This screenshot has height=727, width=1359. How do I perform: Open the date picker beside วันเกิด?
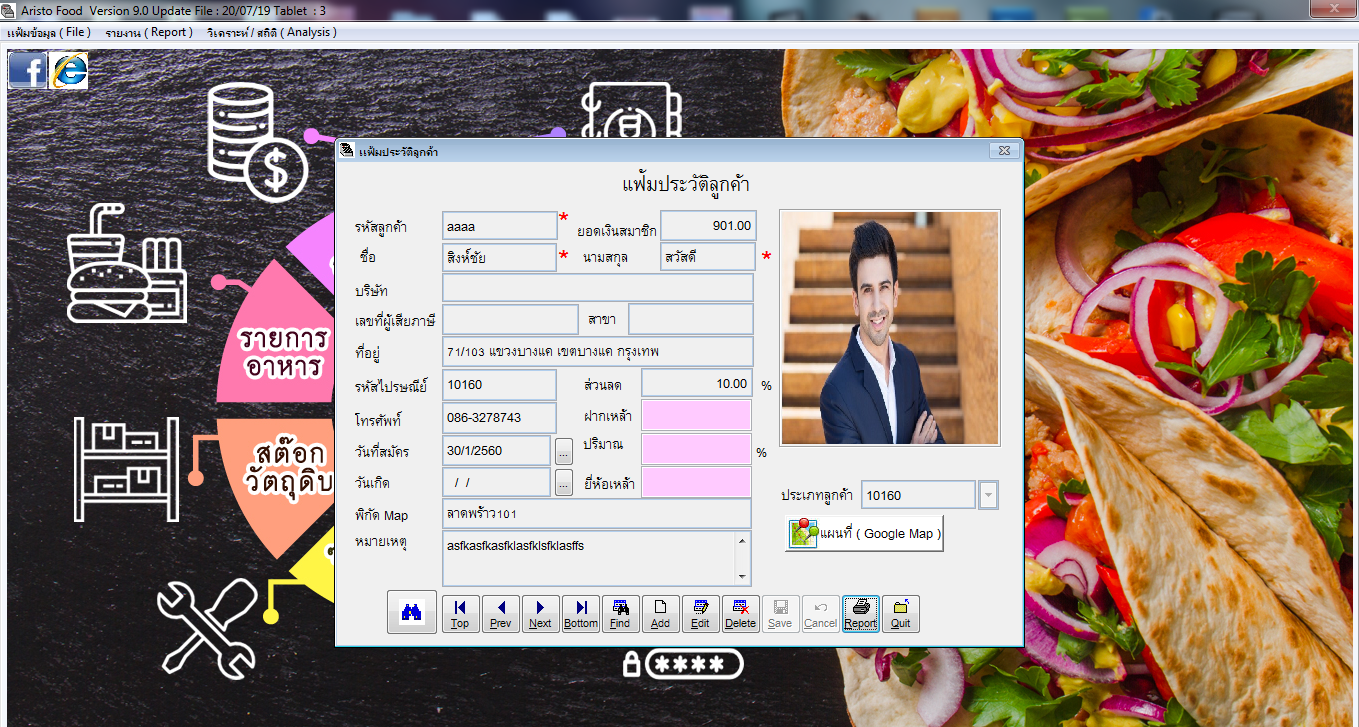coord(564,482)
